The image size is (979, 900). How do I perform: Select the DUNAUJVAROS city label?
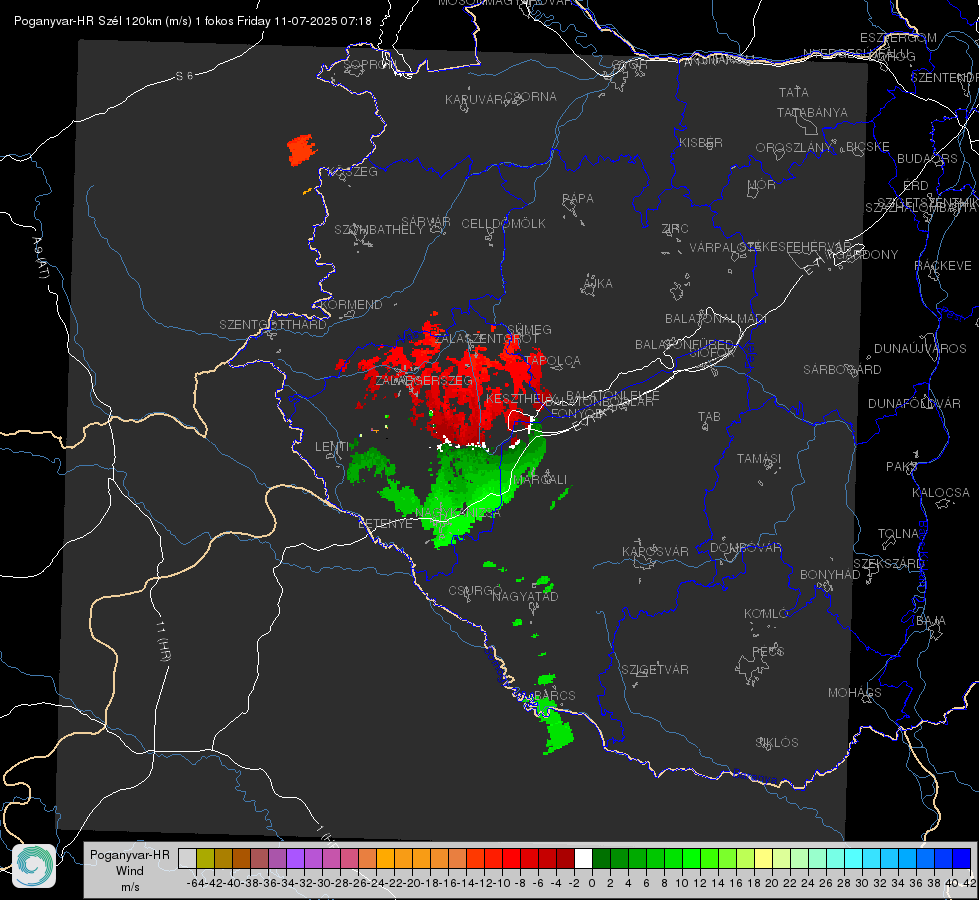[920, 348]
